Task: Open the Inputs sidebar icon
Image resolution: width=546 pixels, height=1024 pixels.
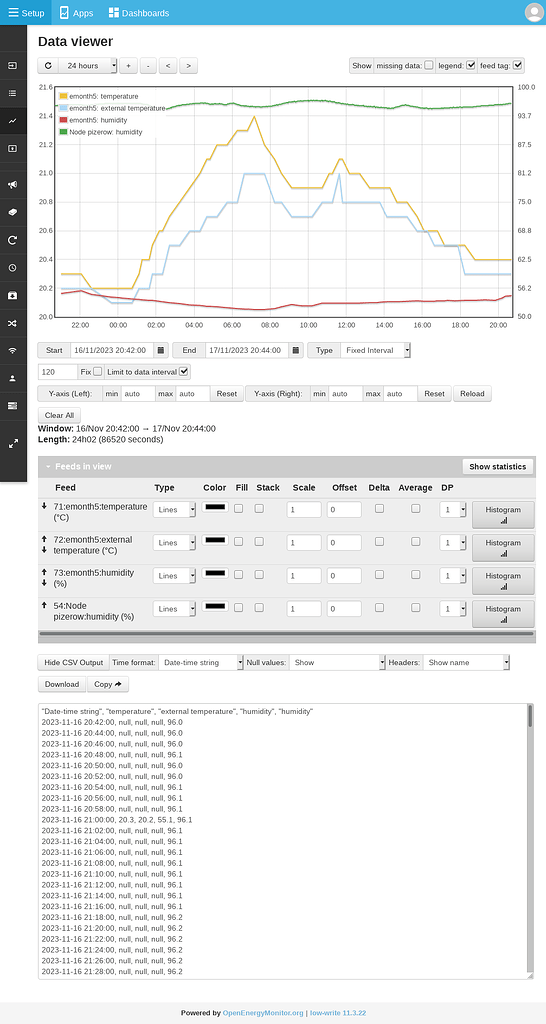Action: click(12, 66)
